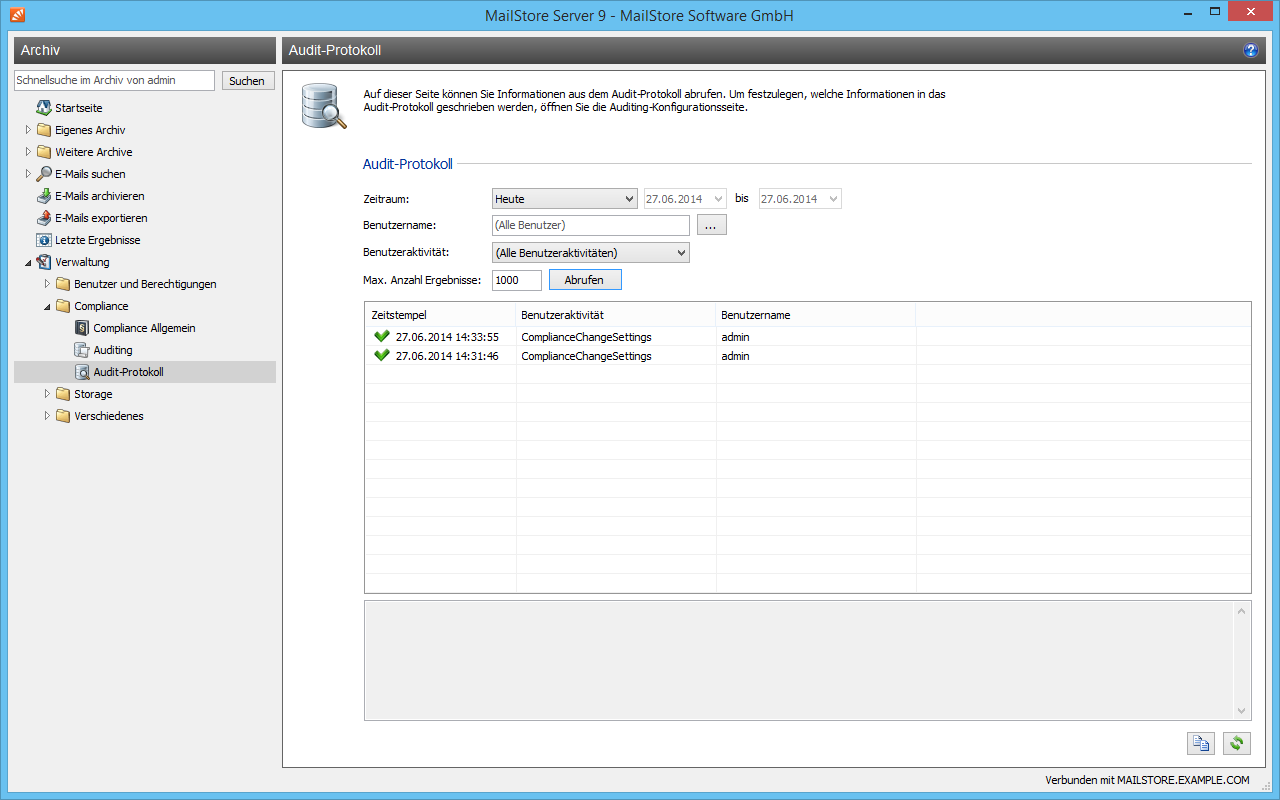Click the Letzte Ergebnisse info icon
Image resolution: width=1280 pixels, height=800 pixels.
pyautogui.click(x=44, y=240)
